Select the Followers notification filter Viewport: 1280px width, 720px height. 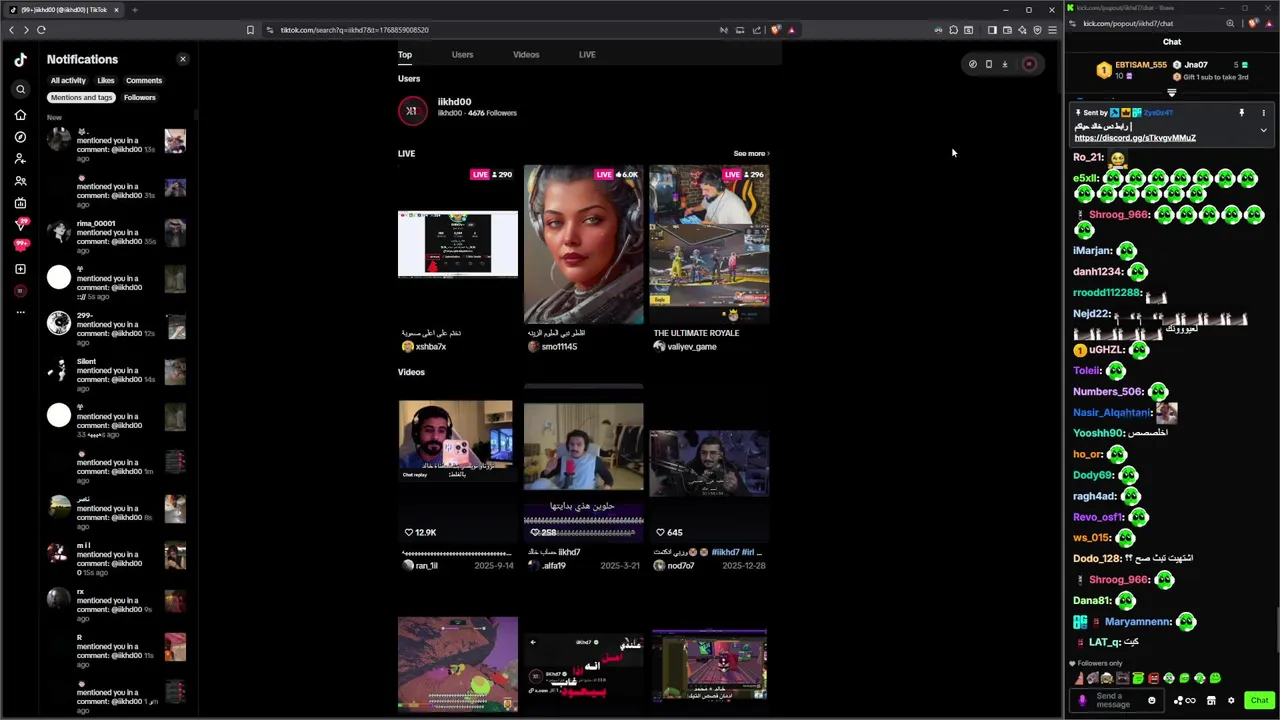140,97
